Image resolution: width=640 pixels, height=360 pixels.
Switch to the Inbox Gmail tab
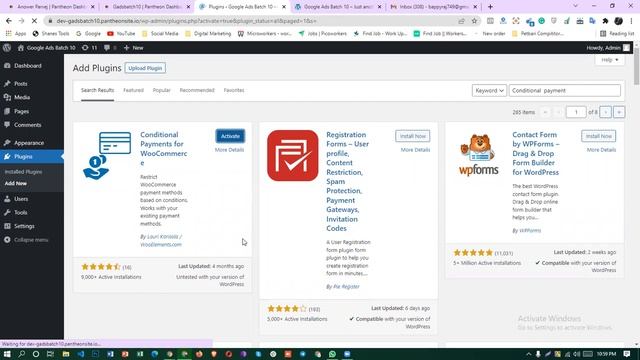click(433, 7)
